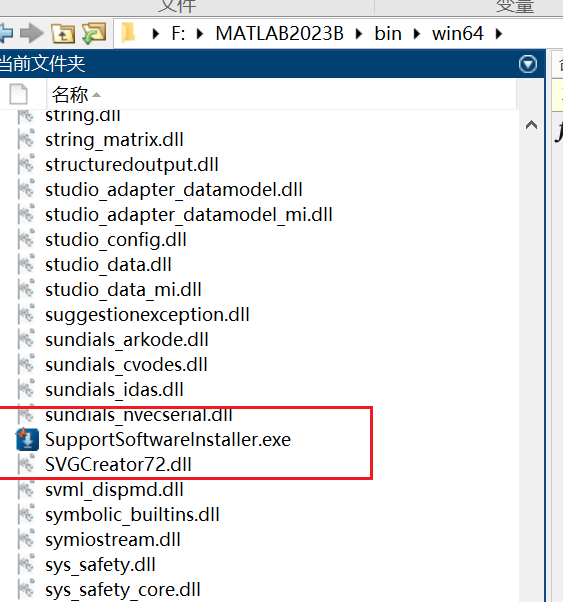
Task: Select studio_data.dll file
Action: [108, 265]
